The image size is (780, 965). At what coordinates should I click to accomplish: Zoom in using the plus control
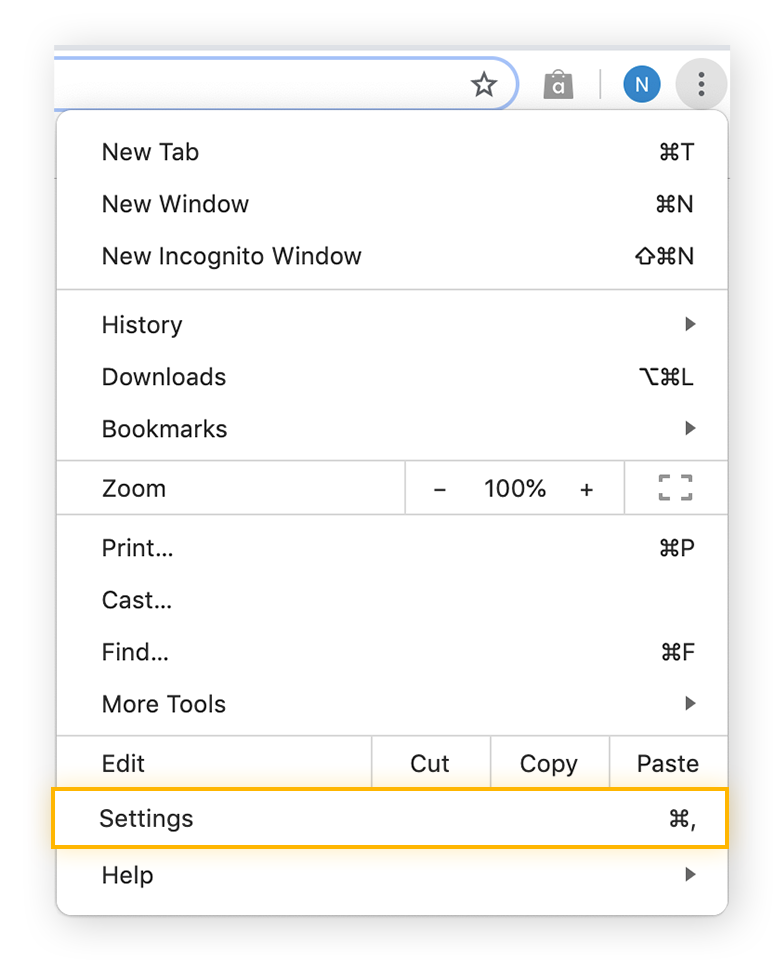click(x=587, y=489)
